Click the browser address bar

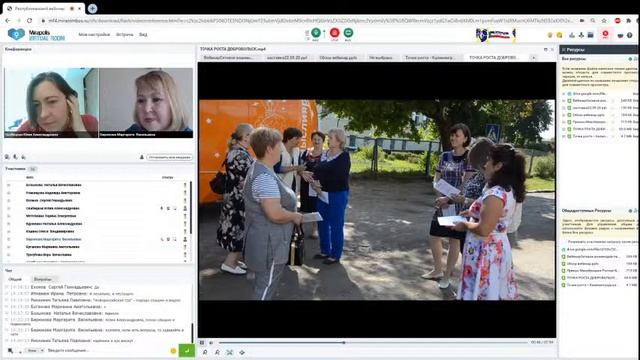[310, 20]
